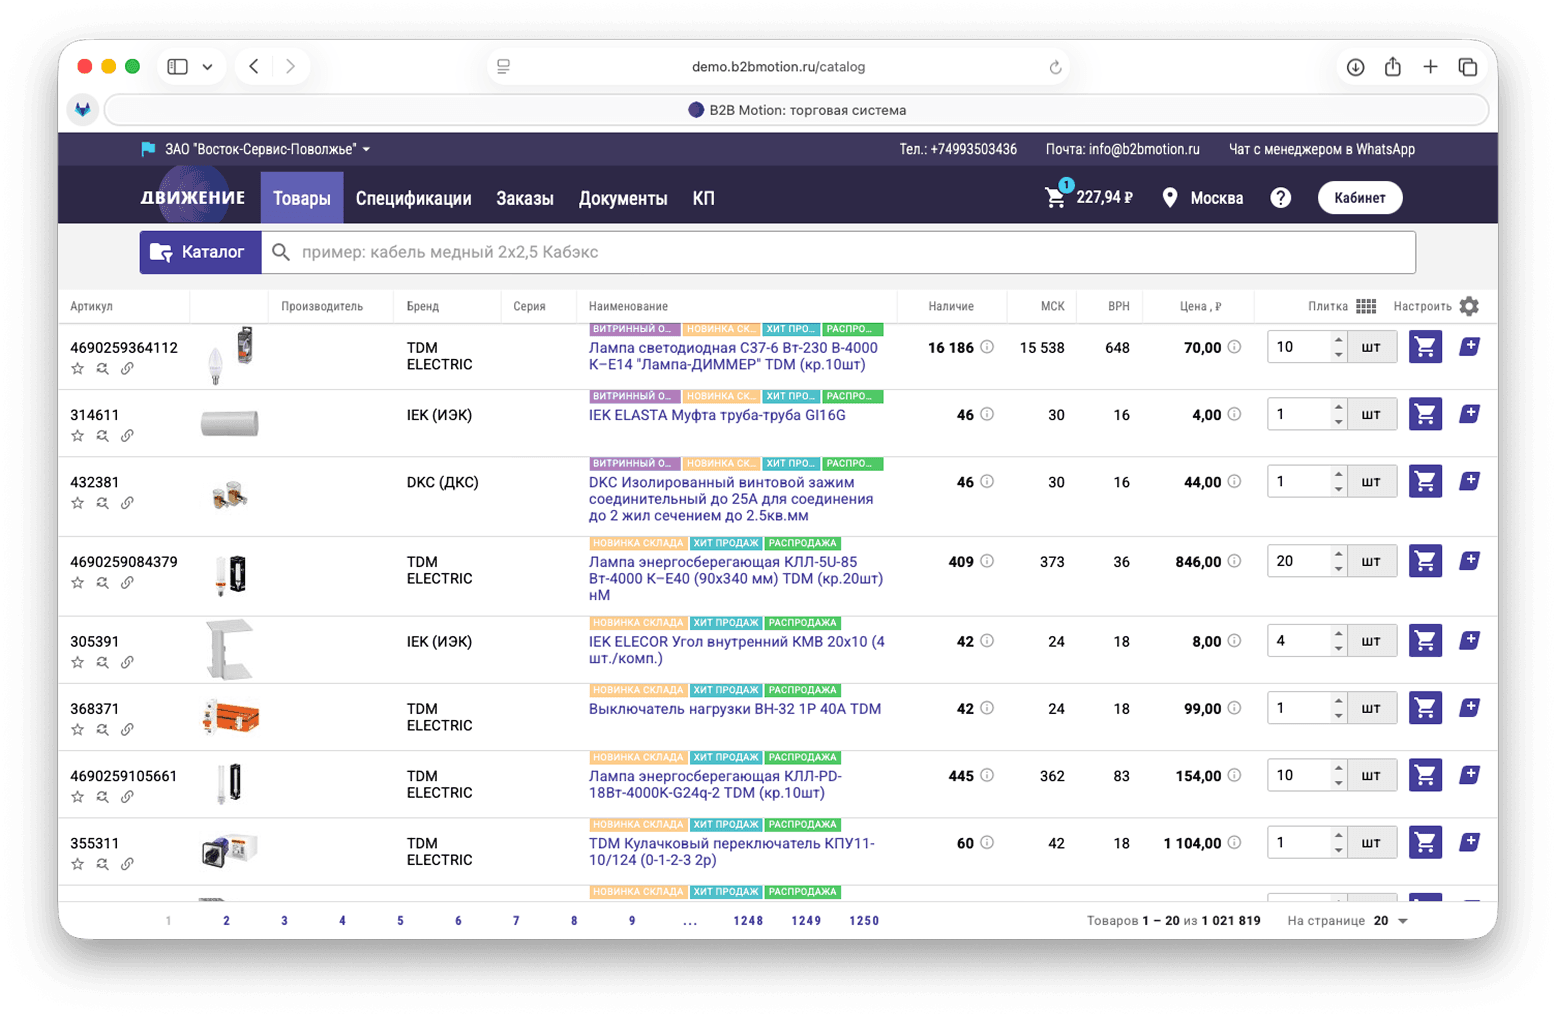Image resolution: width=1556 pixels, height=1016 pixels.
Task: Open items per page dropdown
Action: point(1391,921)
